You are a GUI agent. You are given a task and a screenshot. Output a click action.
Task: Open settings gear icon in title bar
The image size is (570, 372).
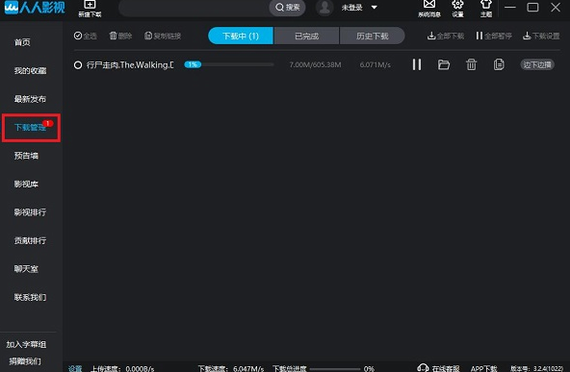click(458, 4)
